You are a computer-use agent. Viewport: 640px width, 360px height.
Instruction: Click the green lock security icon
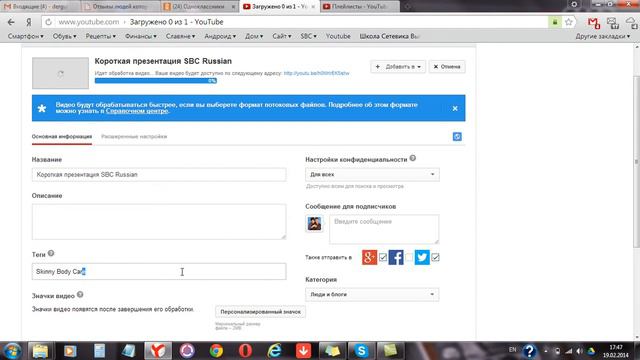pyautogui.click(x=555, y=22)
